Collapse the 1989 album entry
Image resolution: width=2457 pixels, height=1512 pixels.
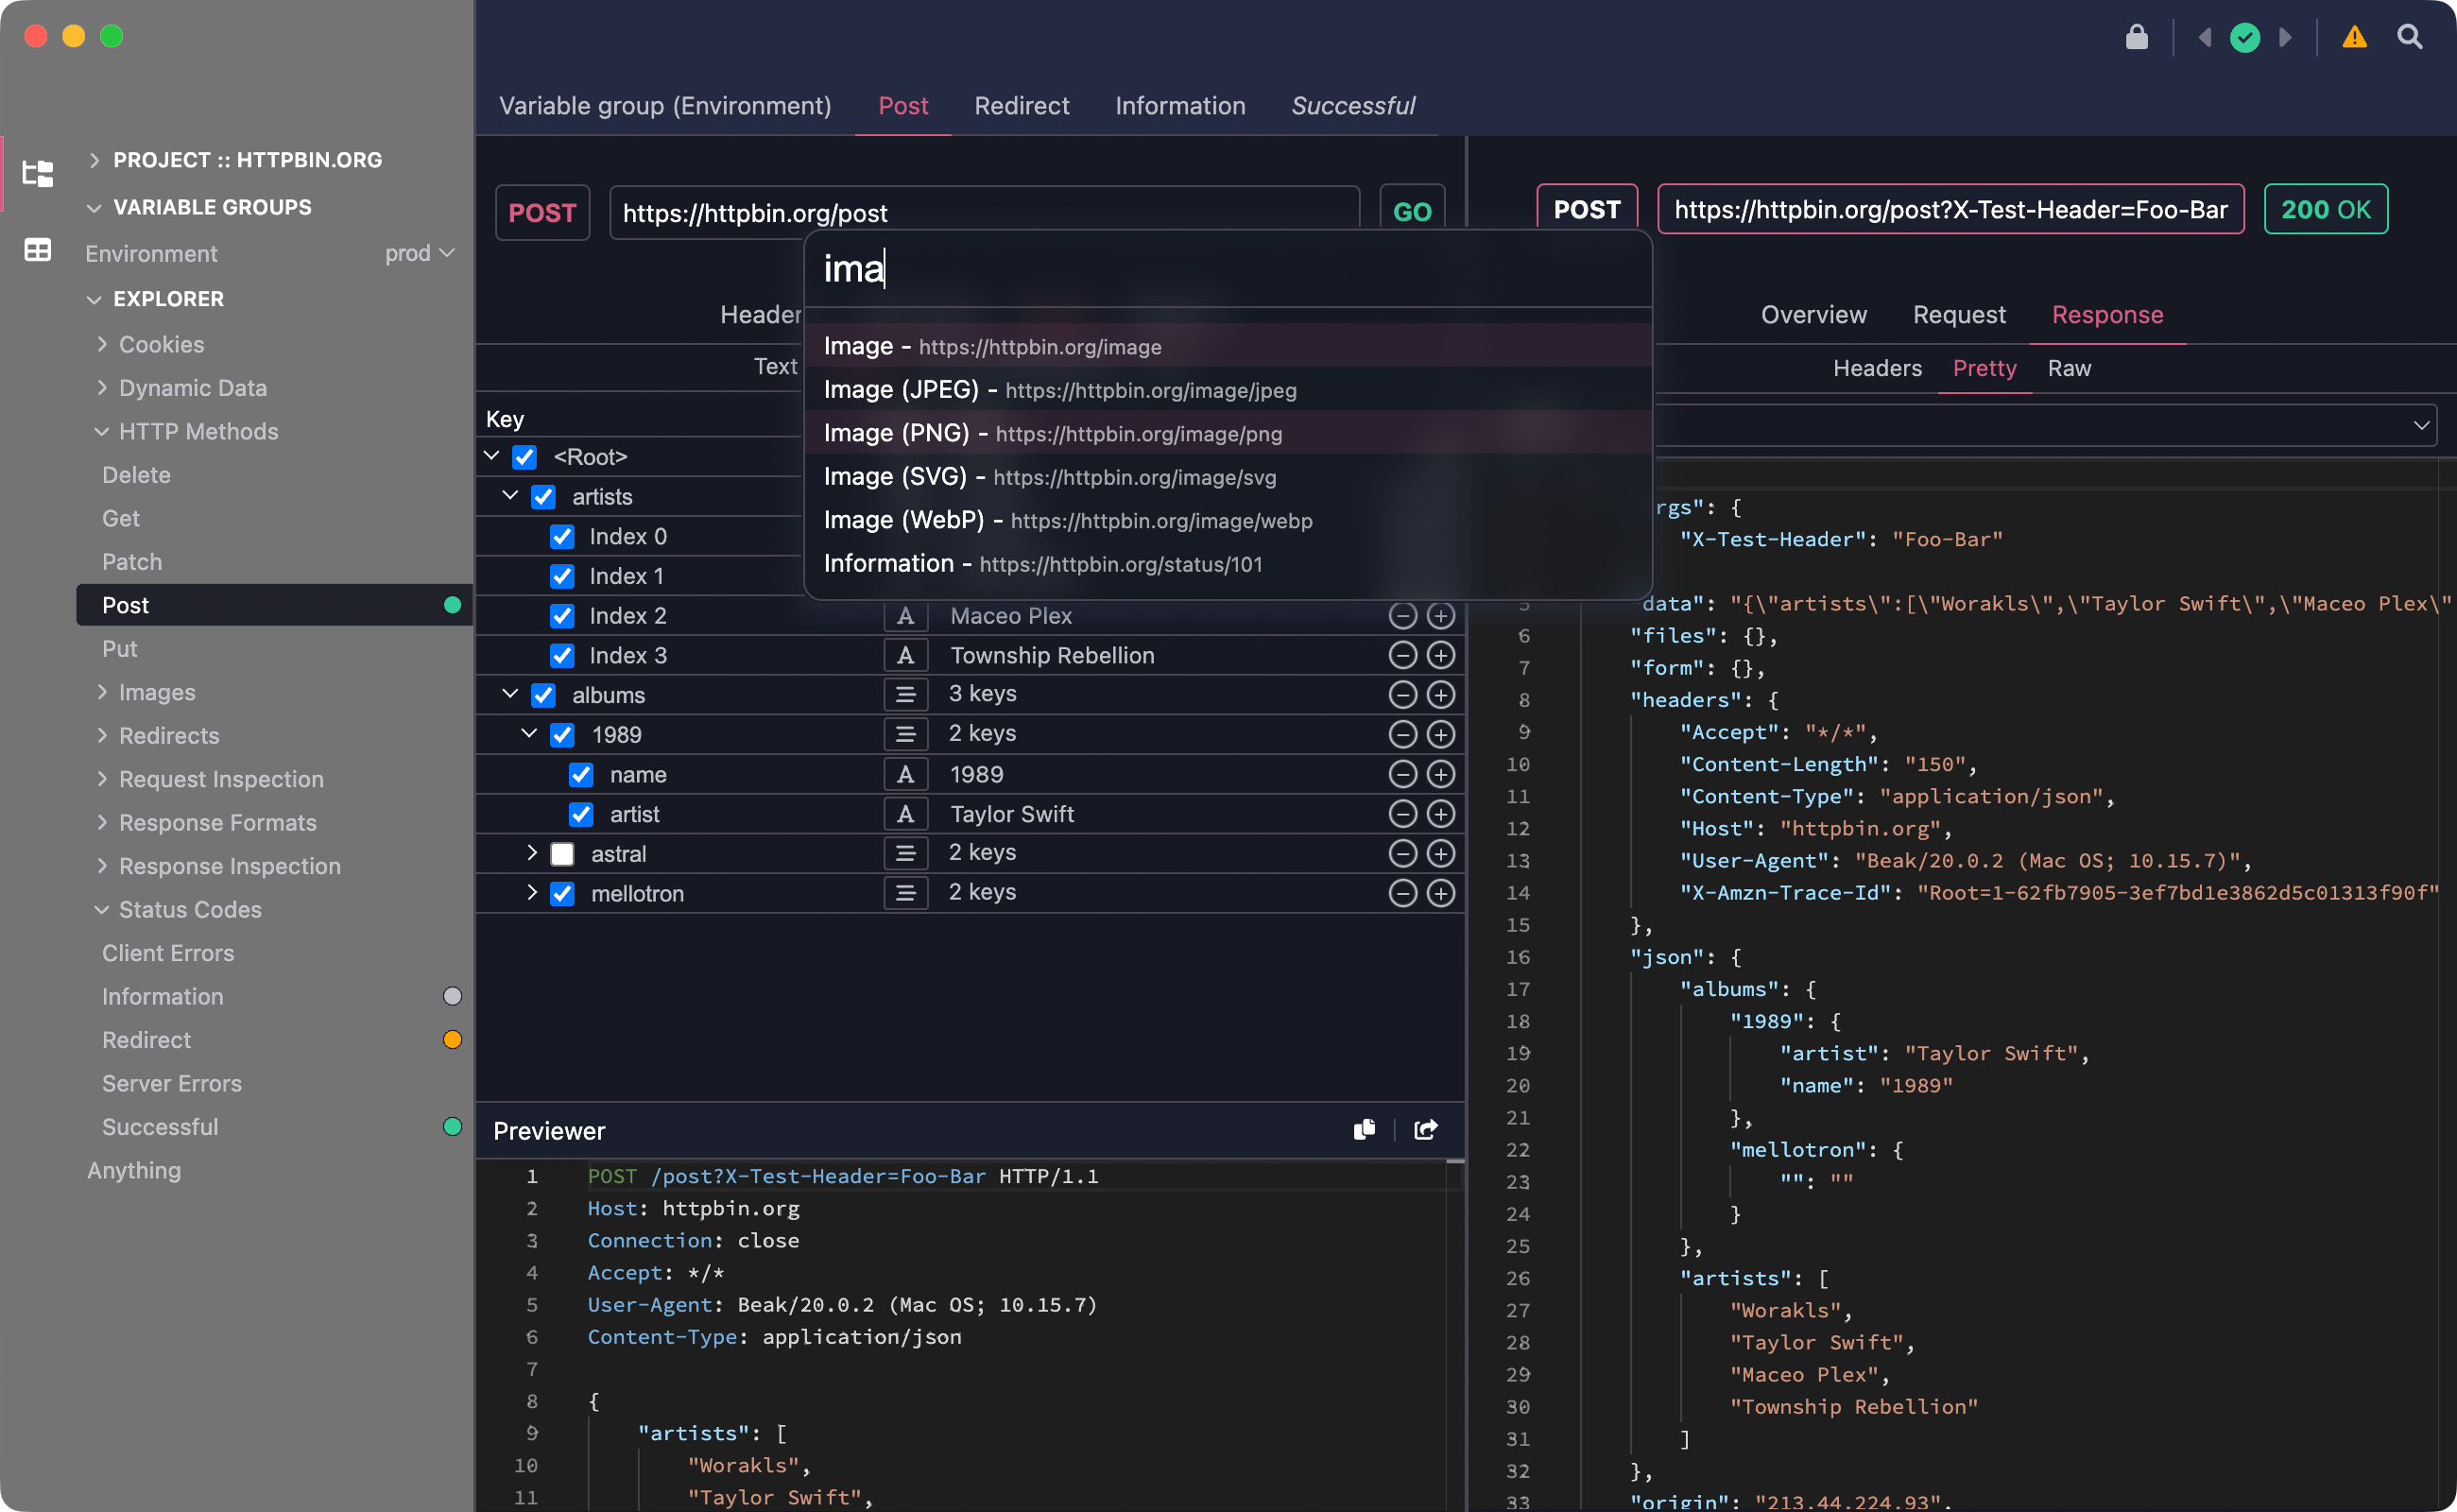[528, 733]
